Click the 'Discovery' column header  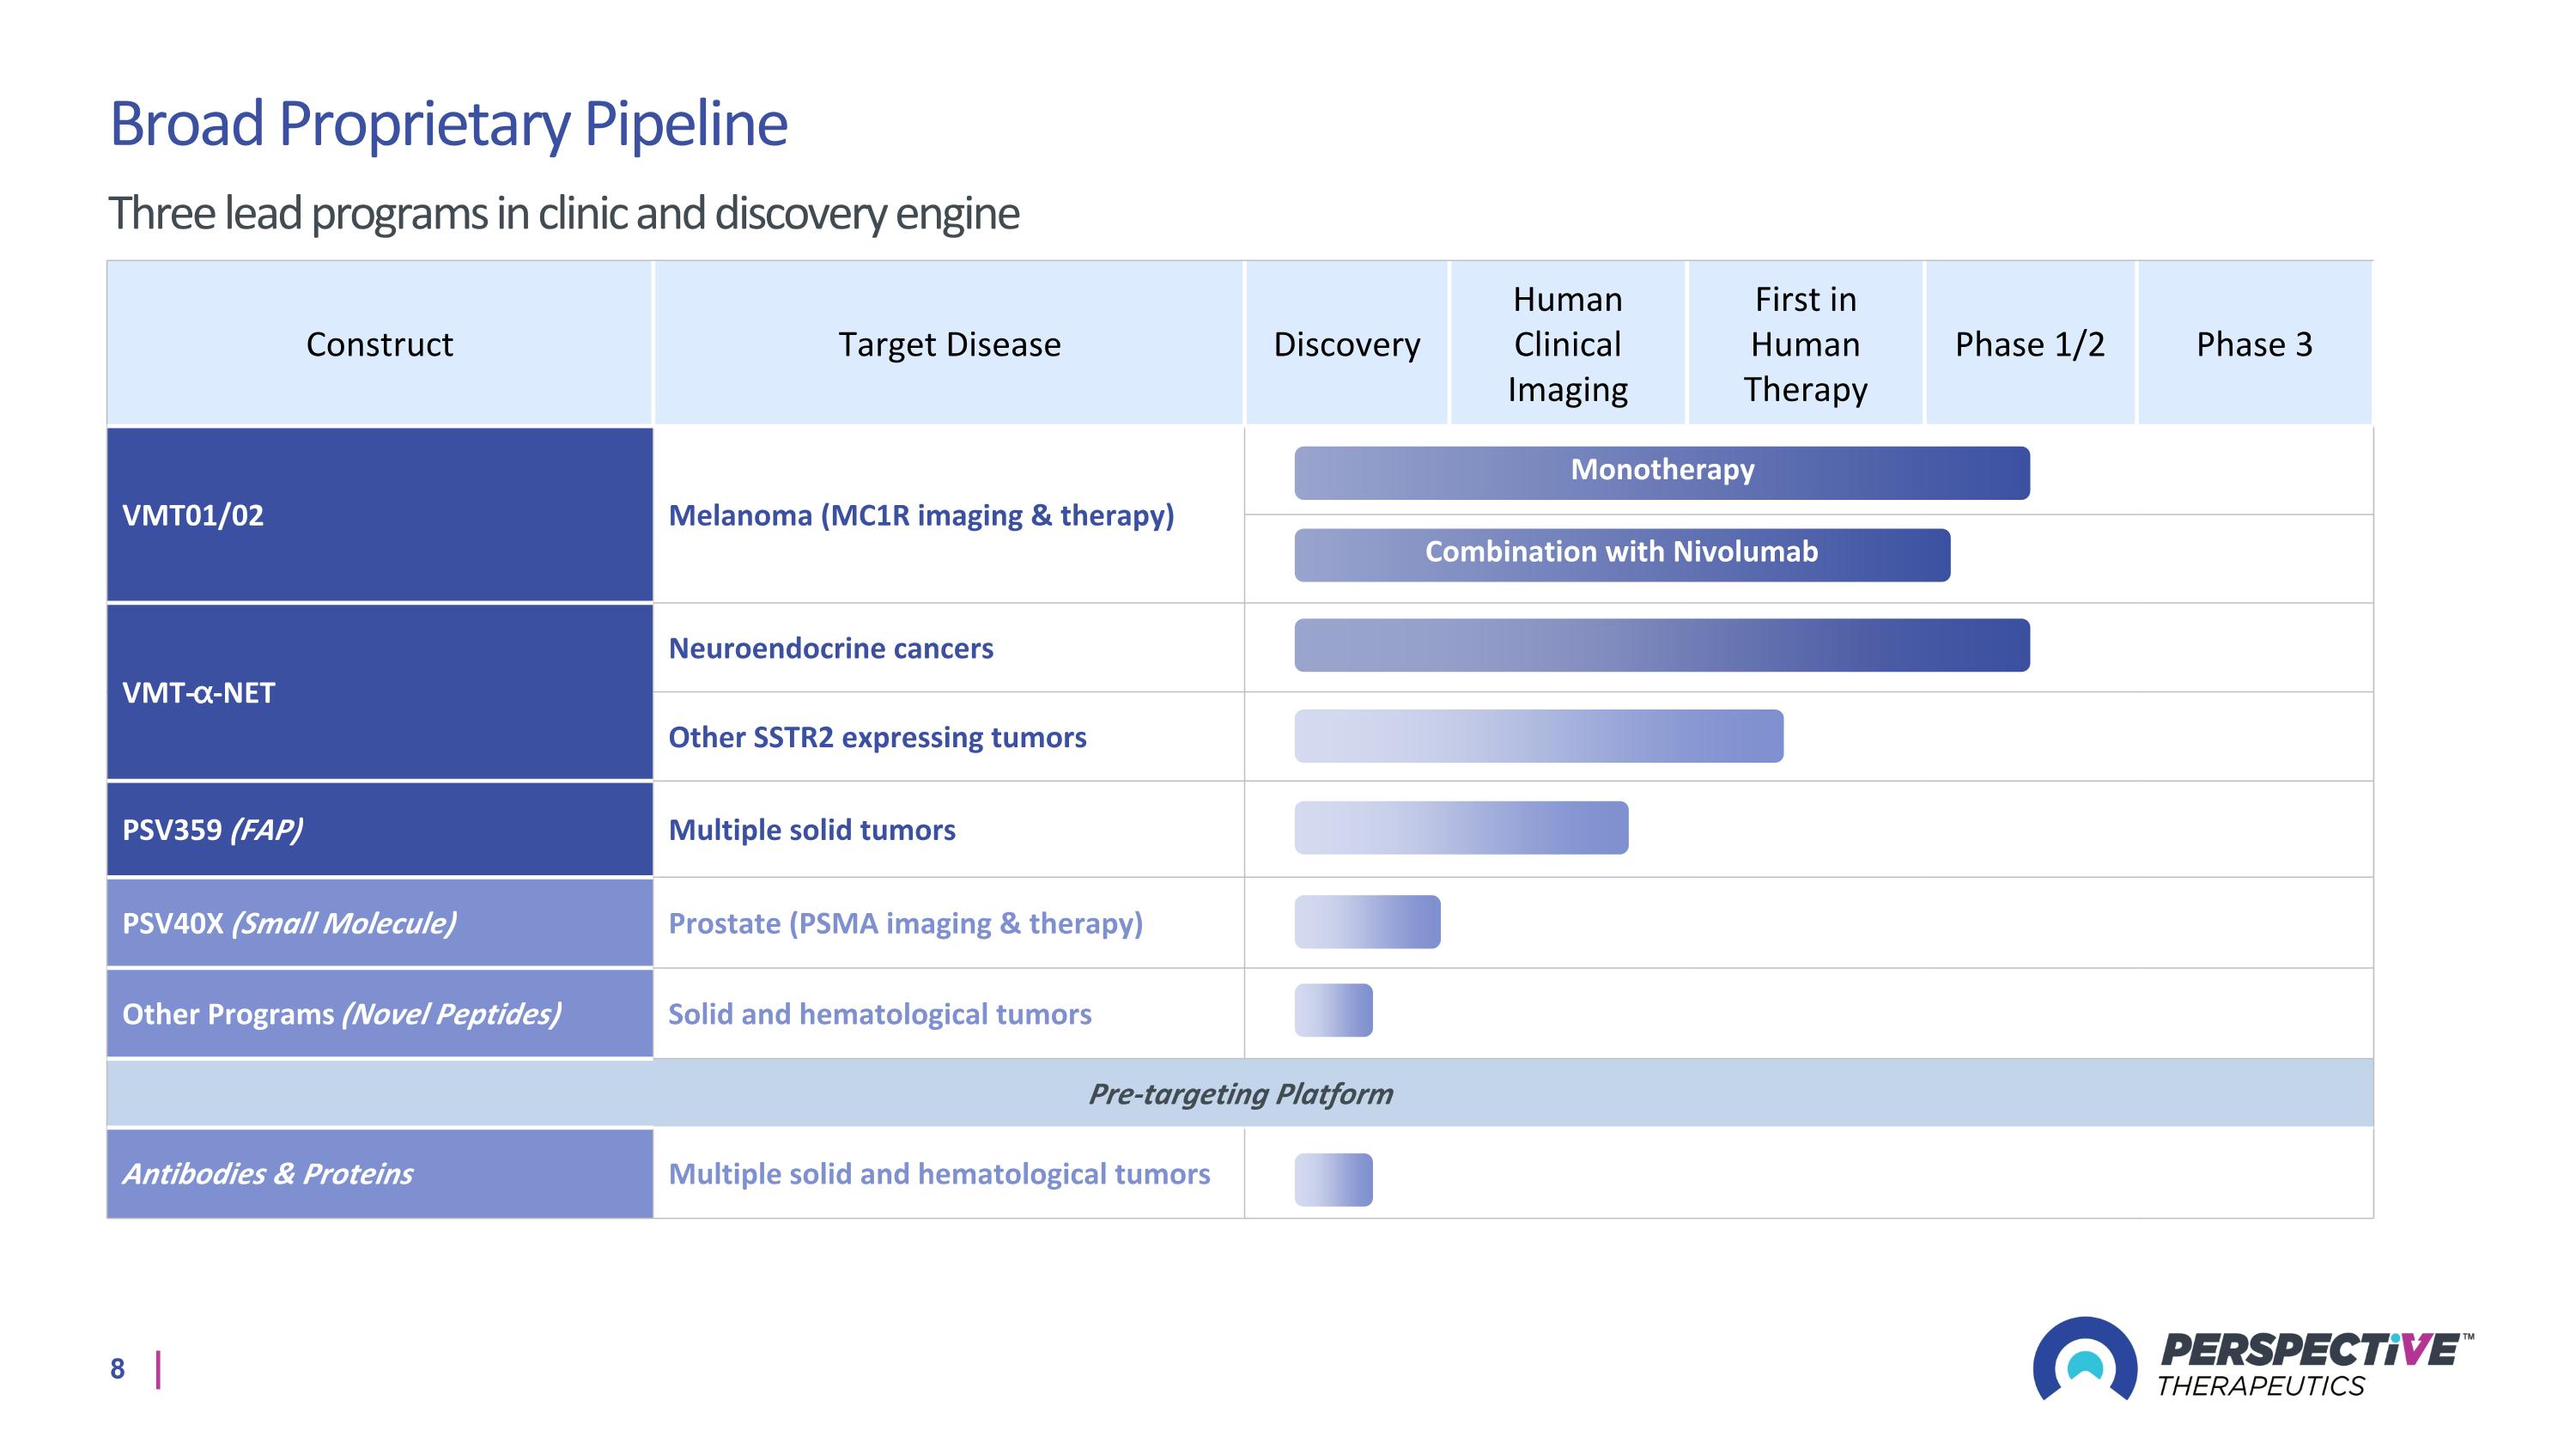[1346, 344]
